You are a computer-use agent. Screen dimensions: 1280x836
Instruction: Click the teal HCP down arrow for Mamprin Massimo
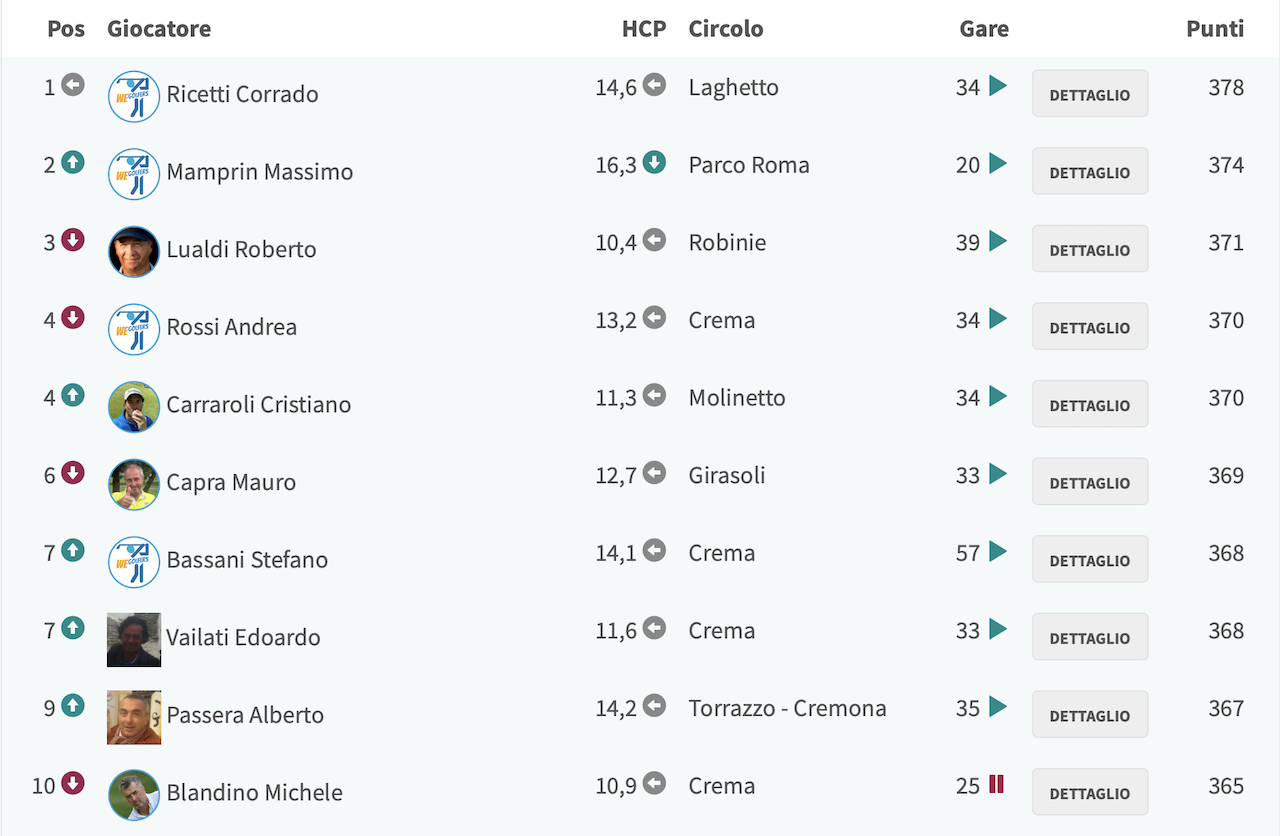pyautogui.click(x=654, y=162)
